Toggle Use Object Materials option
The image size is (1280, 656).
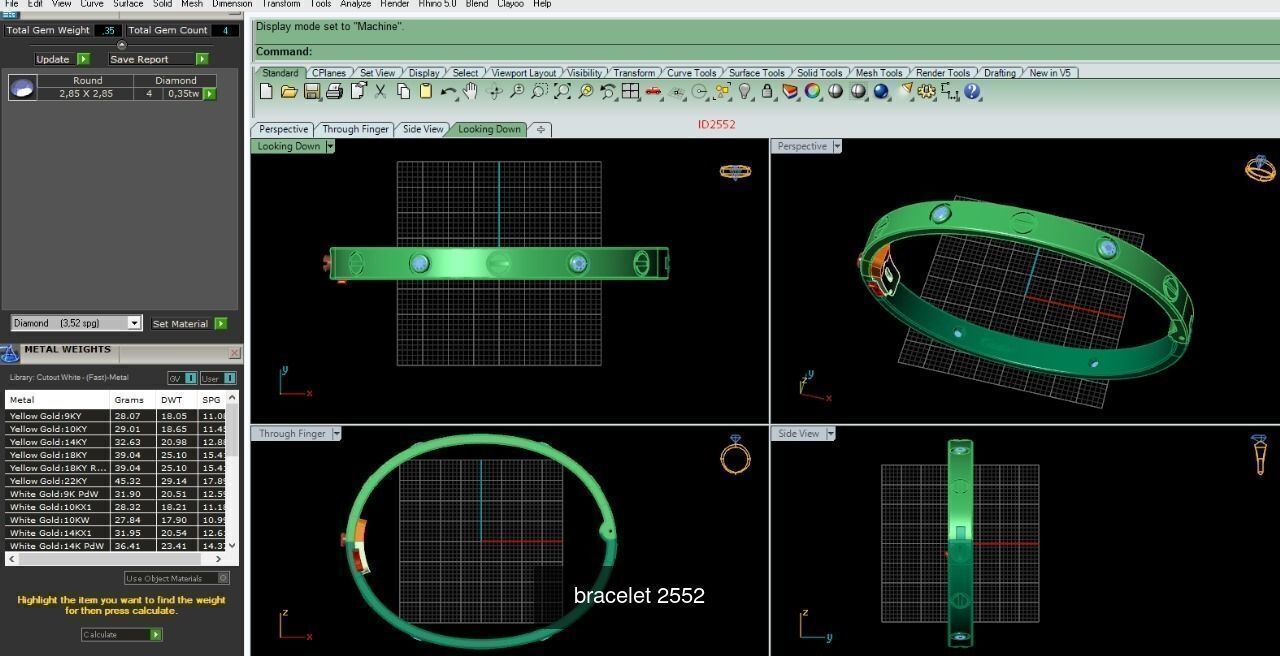point(177,578)
